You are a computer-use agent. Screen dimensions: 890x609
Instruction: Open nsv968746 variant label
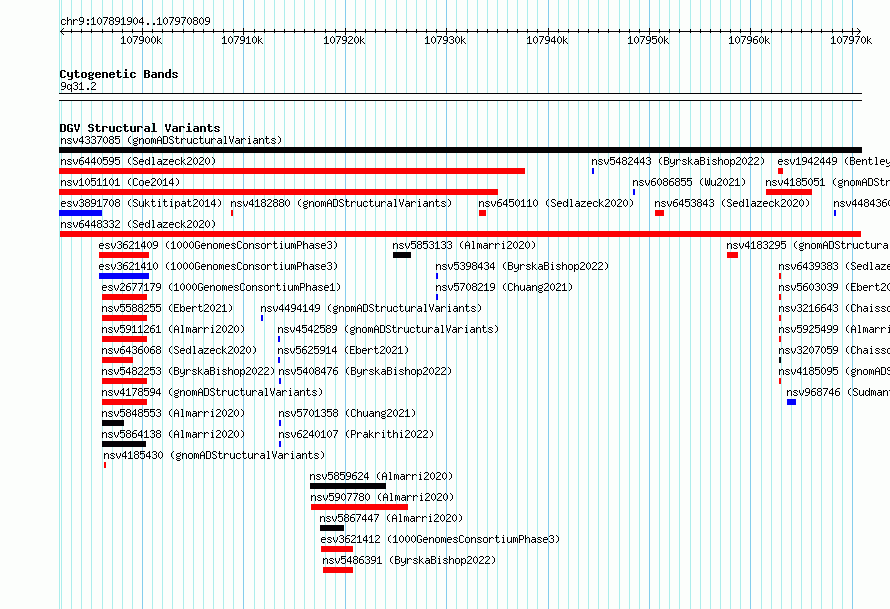(x=838, y=392)
